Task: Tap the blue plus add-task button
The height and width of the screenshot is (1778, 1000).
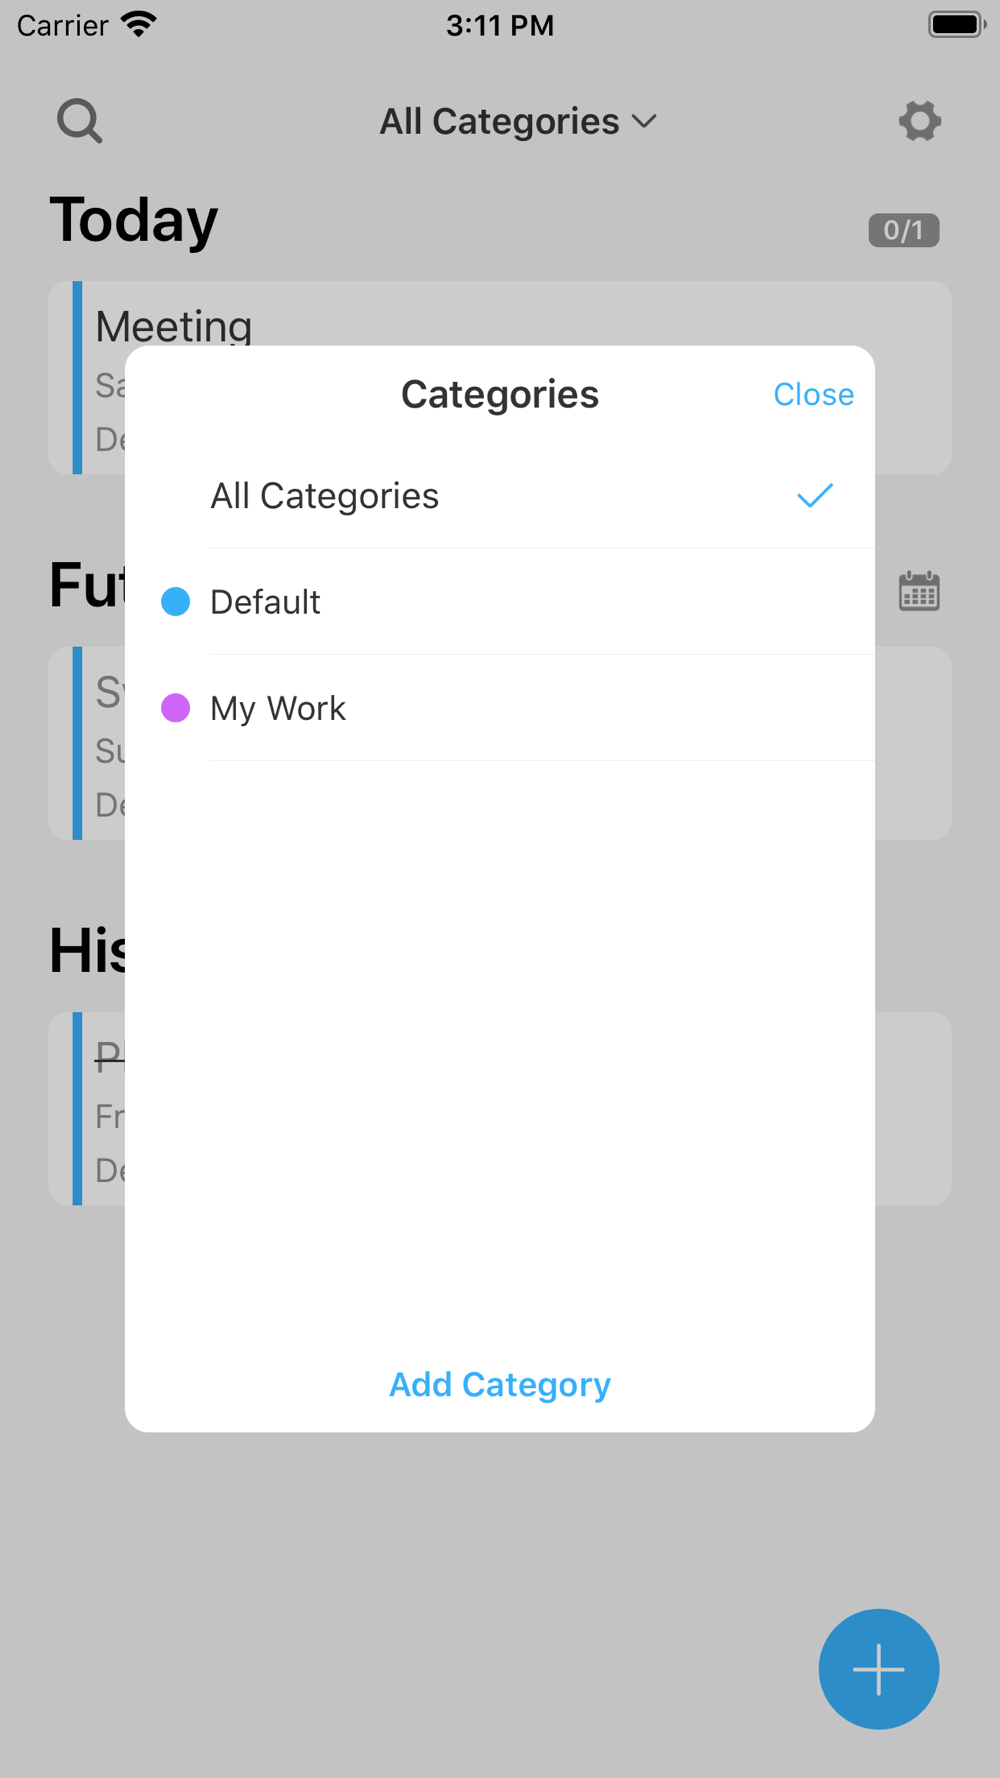Action: pyautogui.click(x=878, y=1668)
